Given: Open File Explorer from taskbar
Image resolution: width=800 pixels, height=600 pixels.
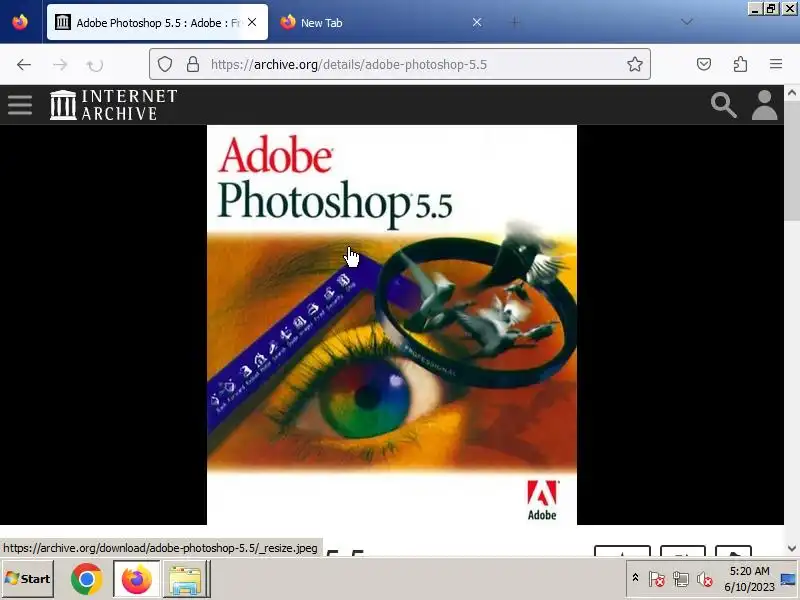Looking at the screenshot, I should 186,579.
